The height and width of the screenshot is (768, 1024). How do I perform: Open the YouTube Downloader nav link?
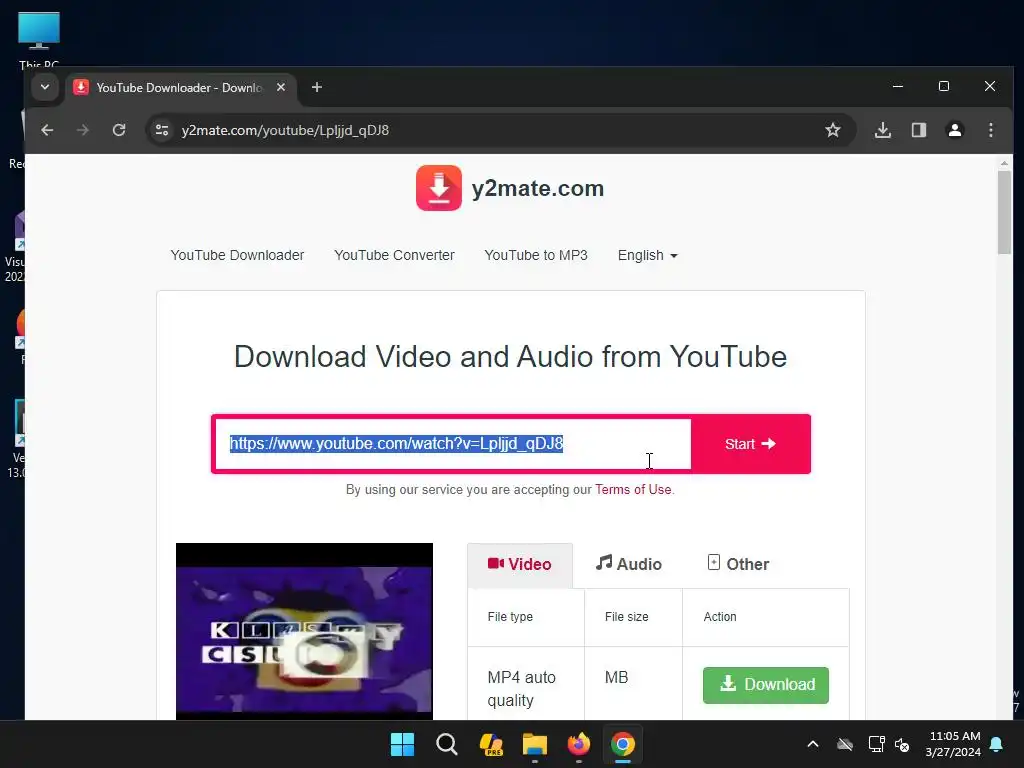[237, 255]
